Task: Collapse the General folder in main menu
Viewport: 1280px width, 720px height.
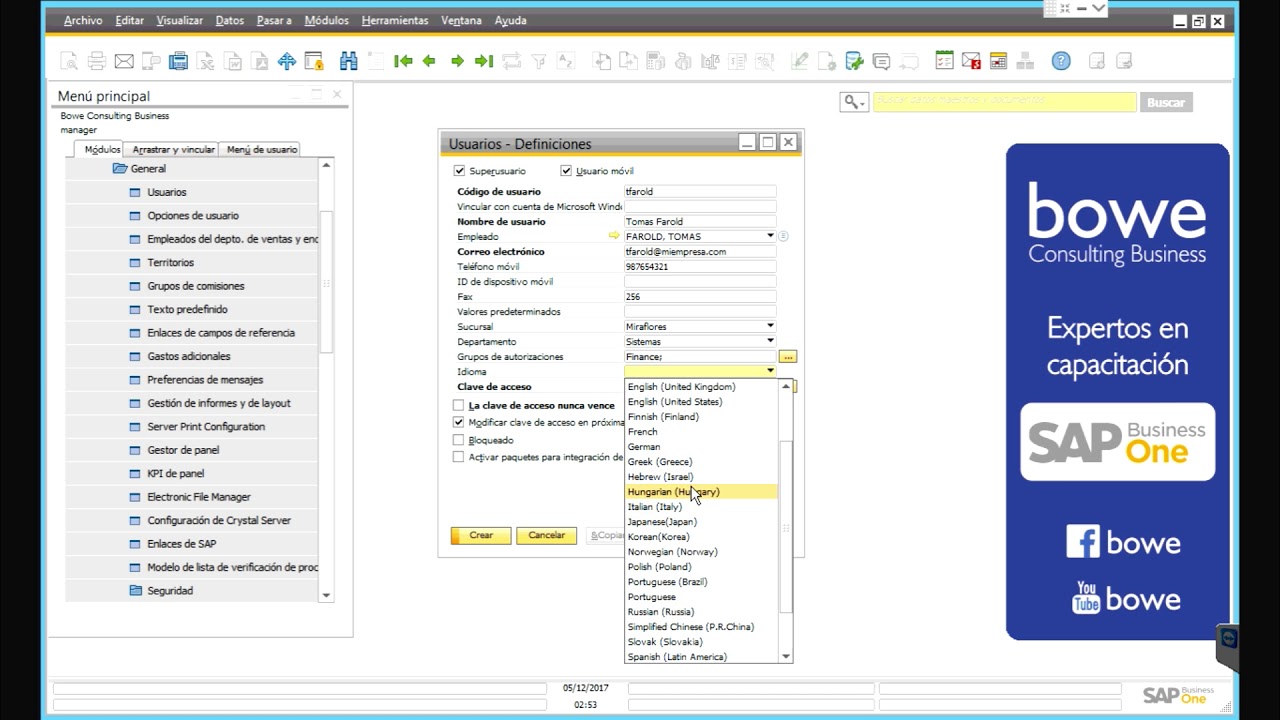Action: (120, 169)
